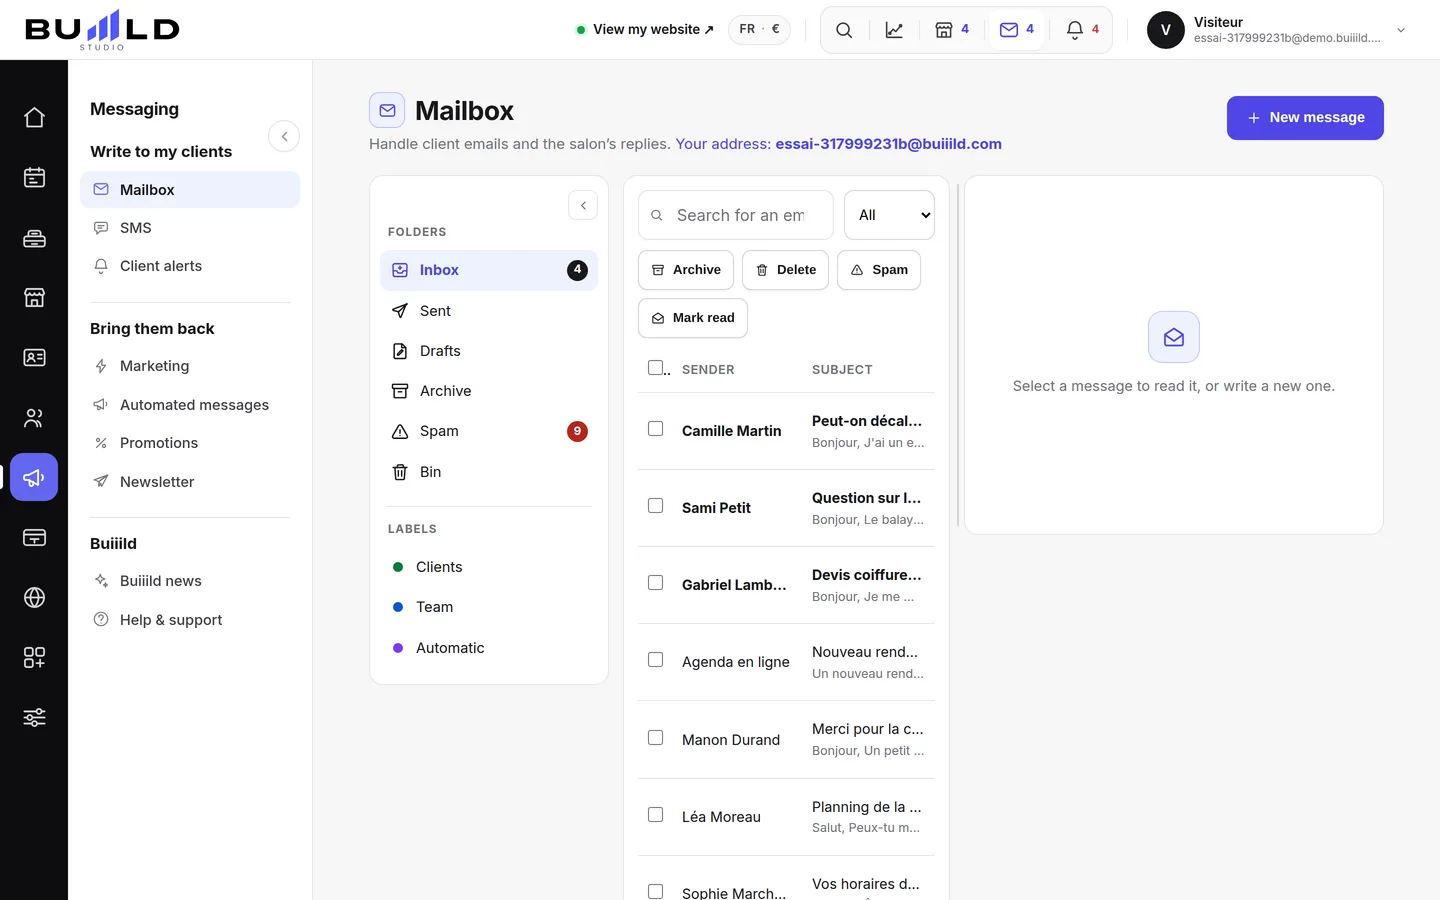1440x900 pixels.
Task: Click the Visiteur avatar circle
Action: (x=1166, y=30)
